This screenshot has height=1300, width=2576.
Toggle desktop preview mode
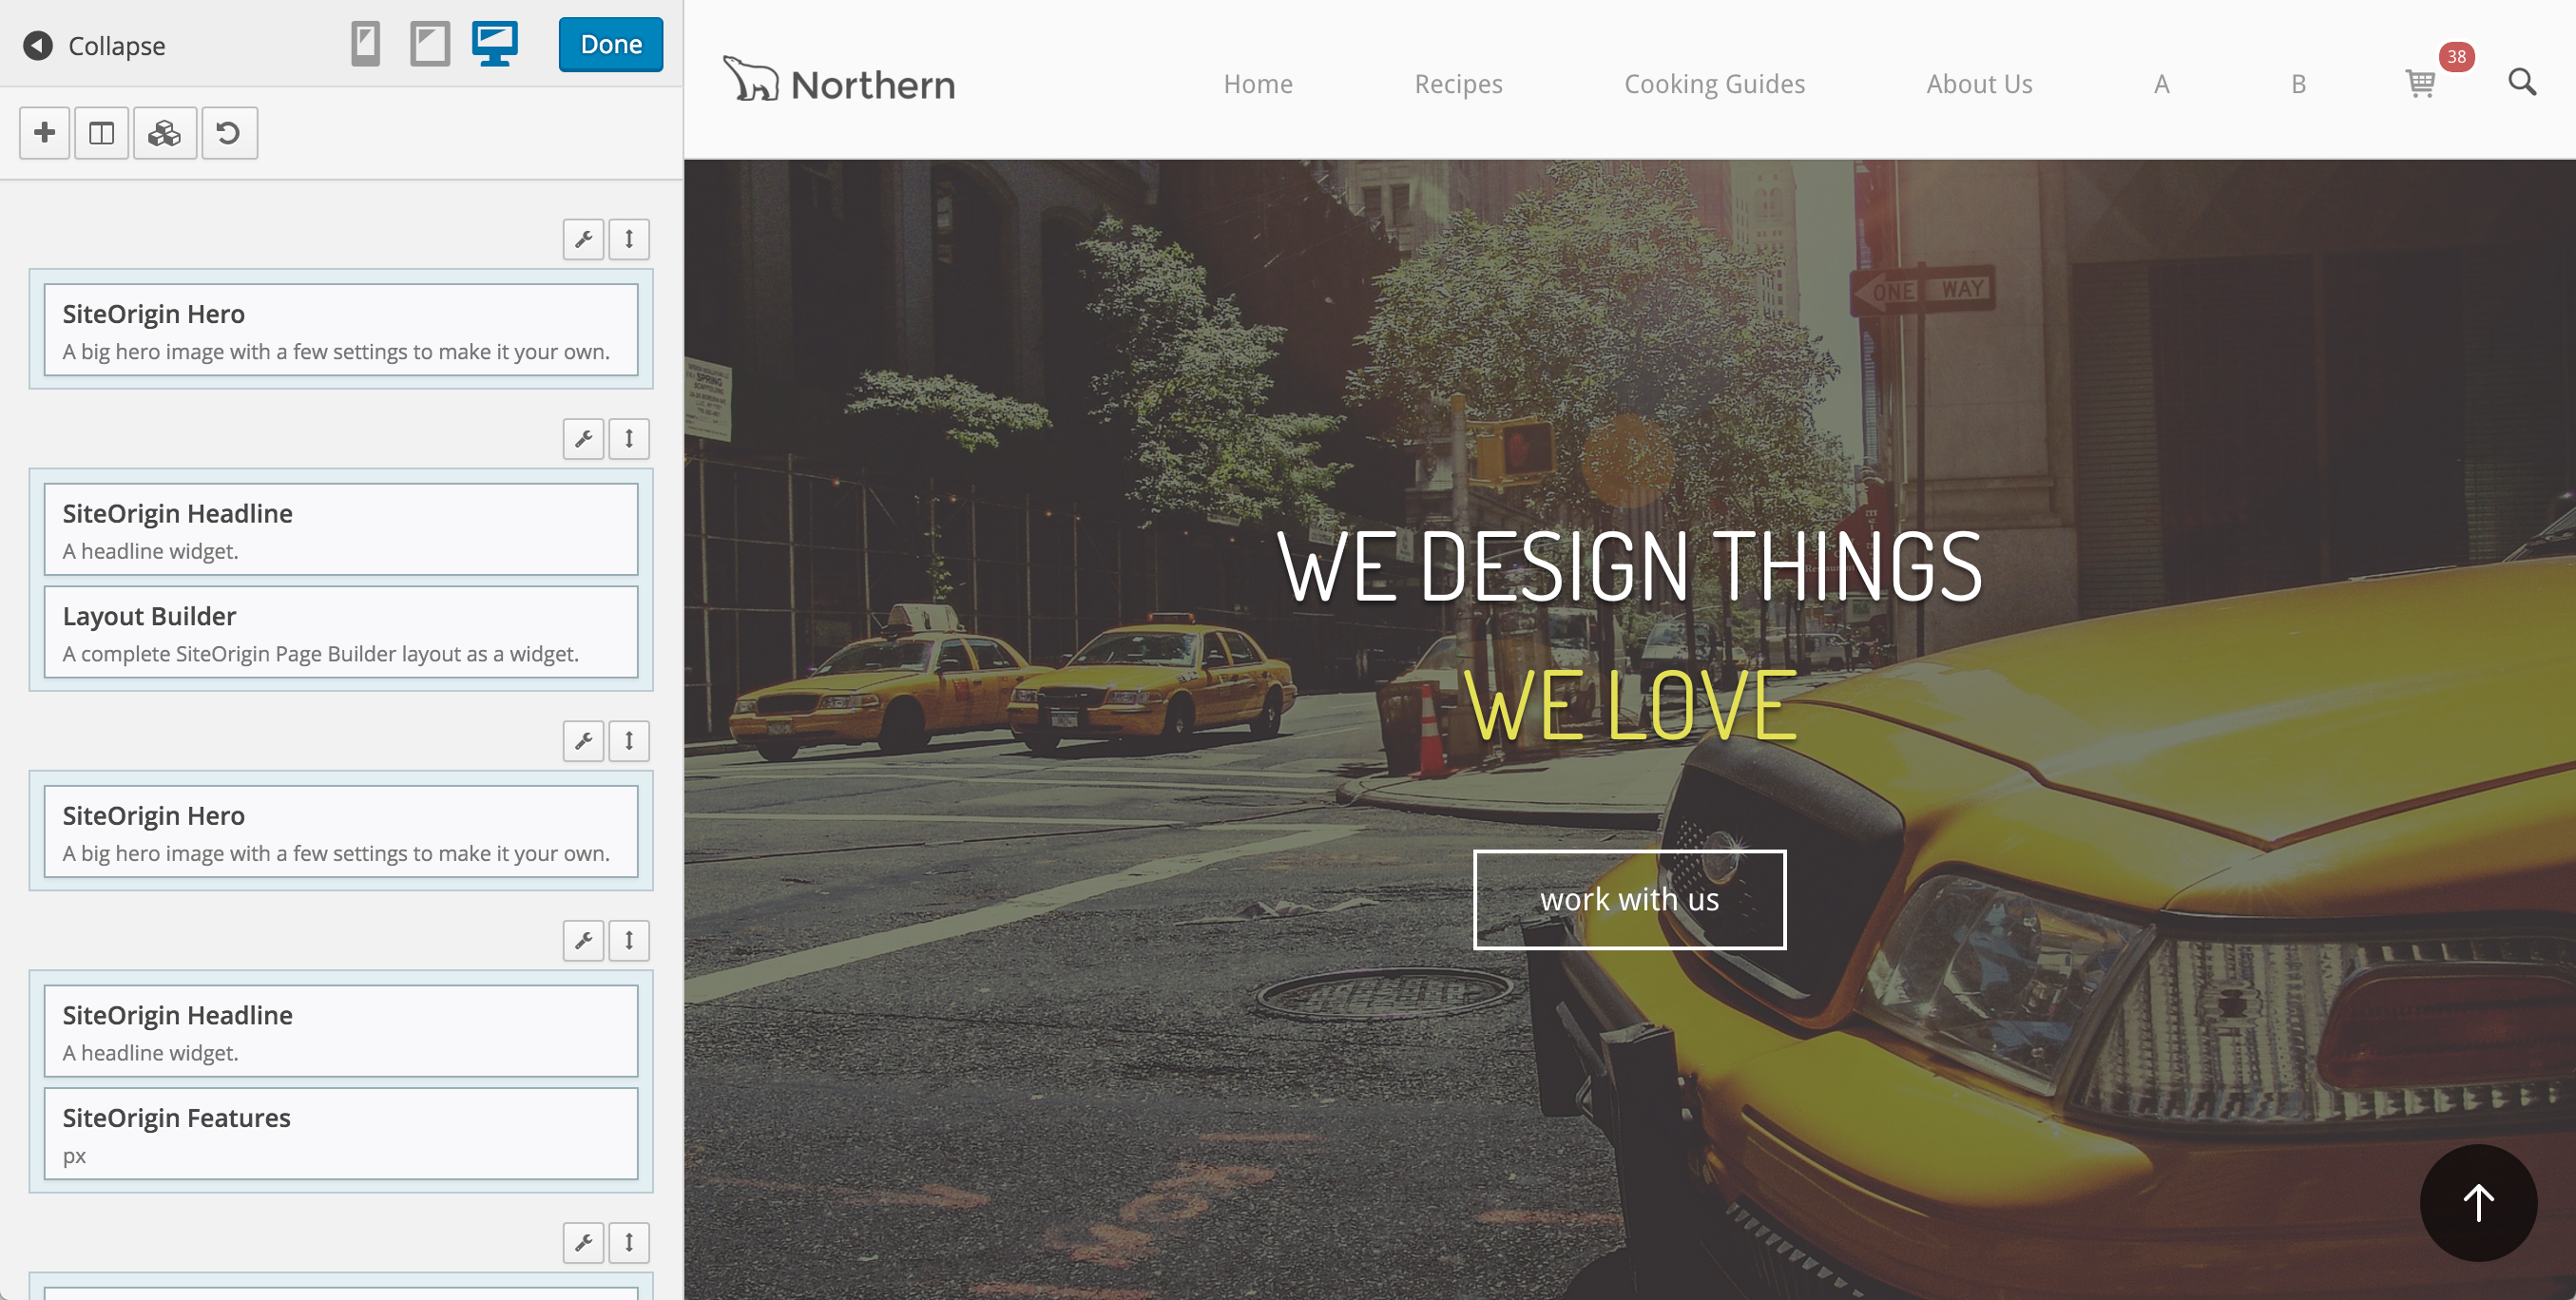(495, 45)
